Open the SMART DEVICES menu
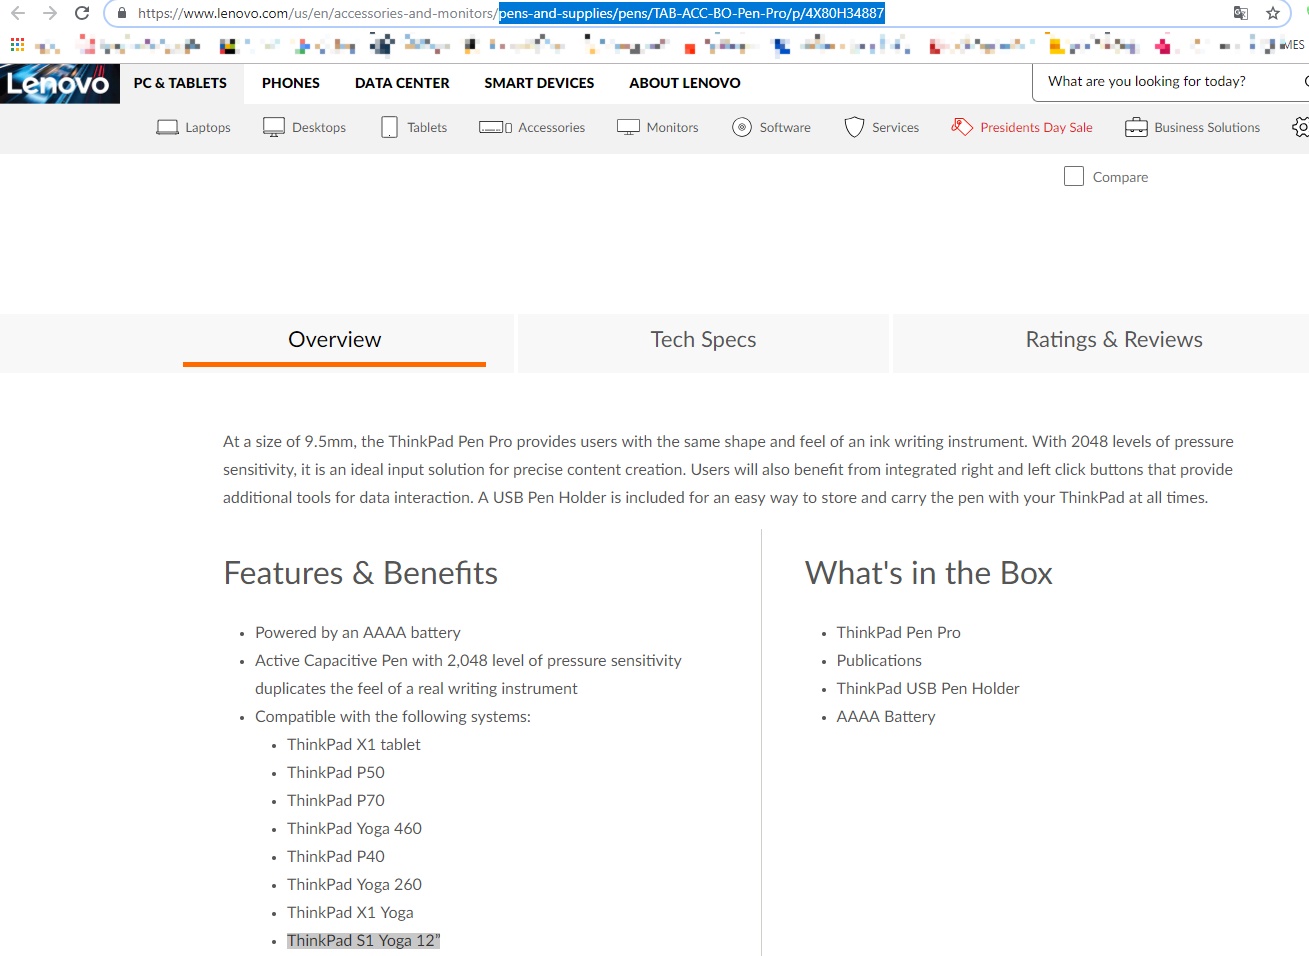The width and height of the screenshot is (1309, 956). (x=539, y=83)
